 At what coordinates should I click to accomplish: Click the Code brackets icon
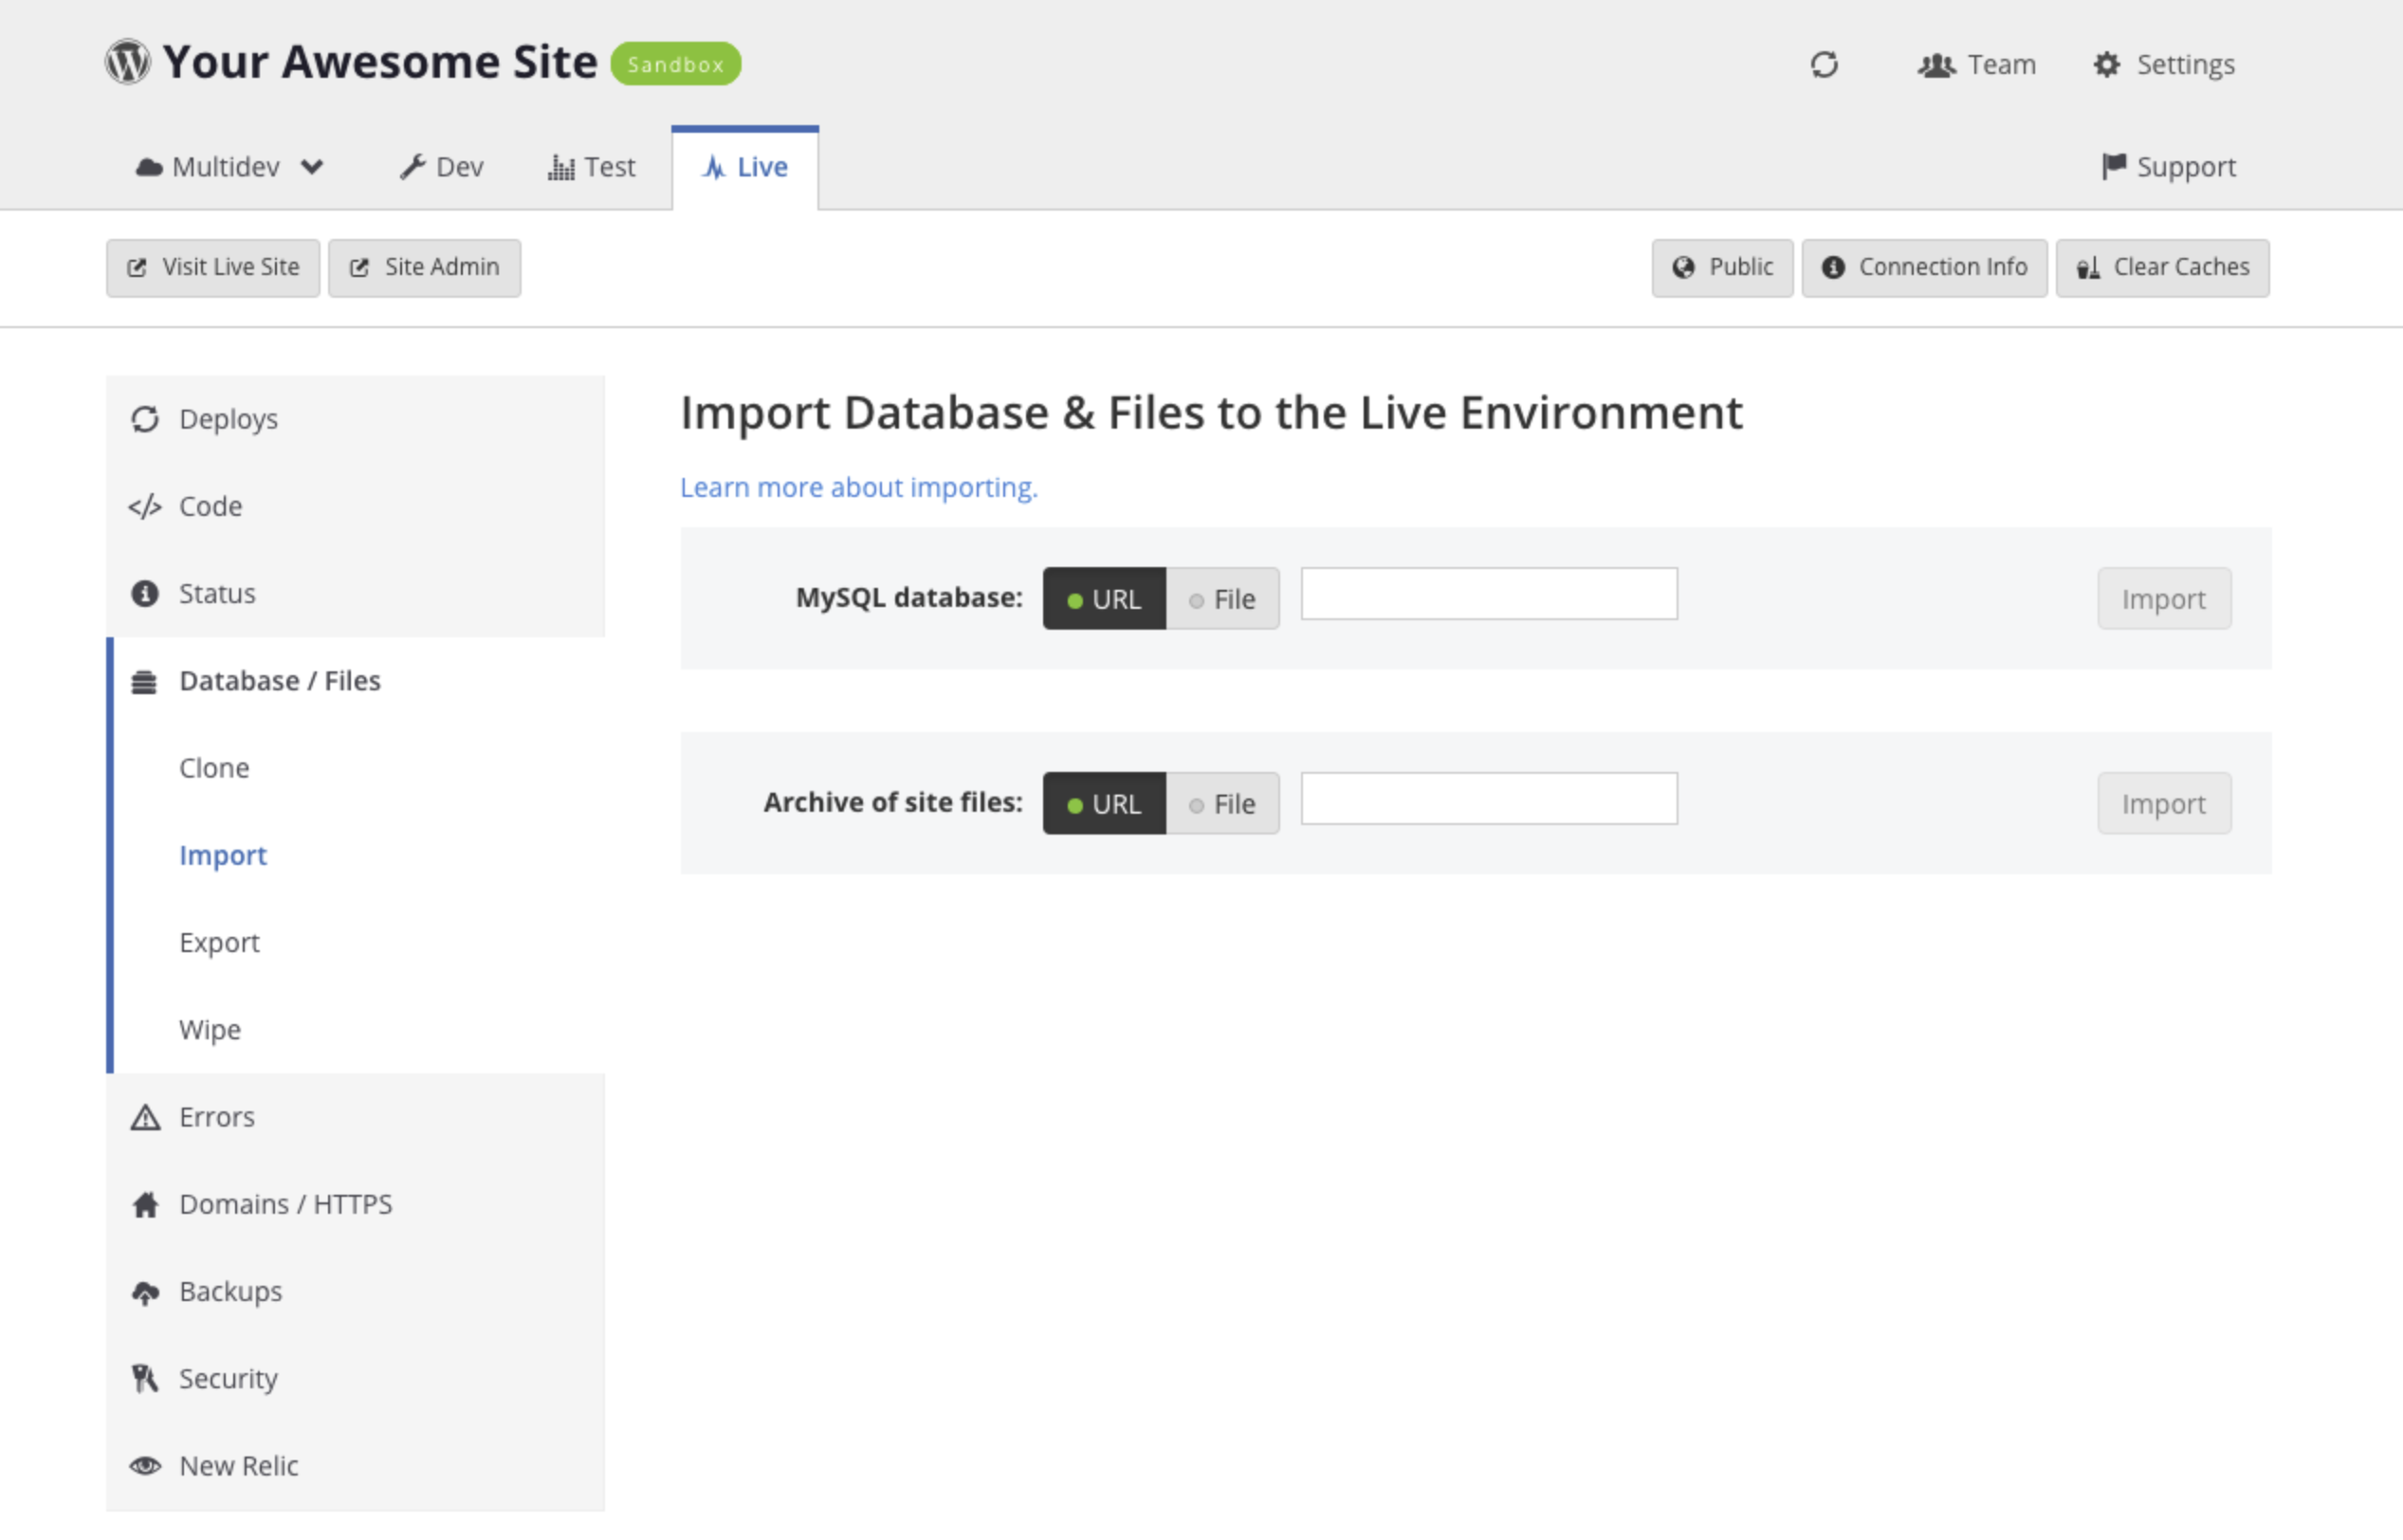pyautogui.click(x=145, y=507)
